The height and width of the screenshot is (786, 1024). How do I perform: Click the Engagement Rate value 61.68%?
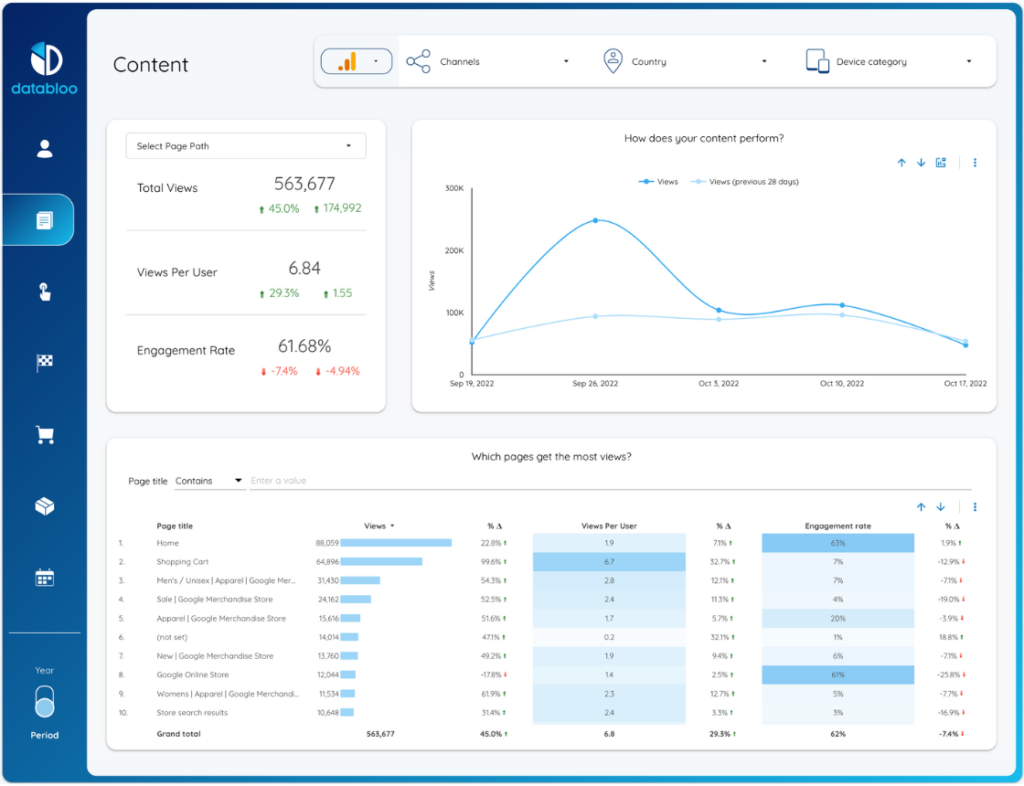(304, 346)
